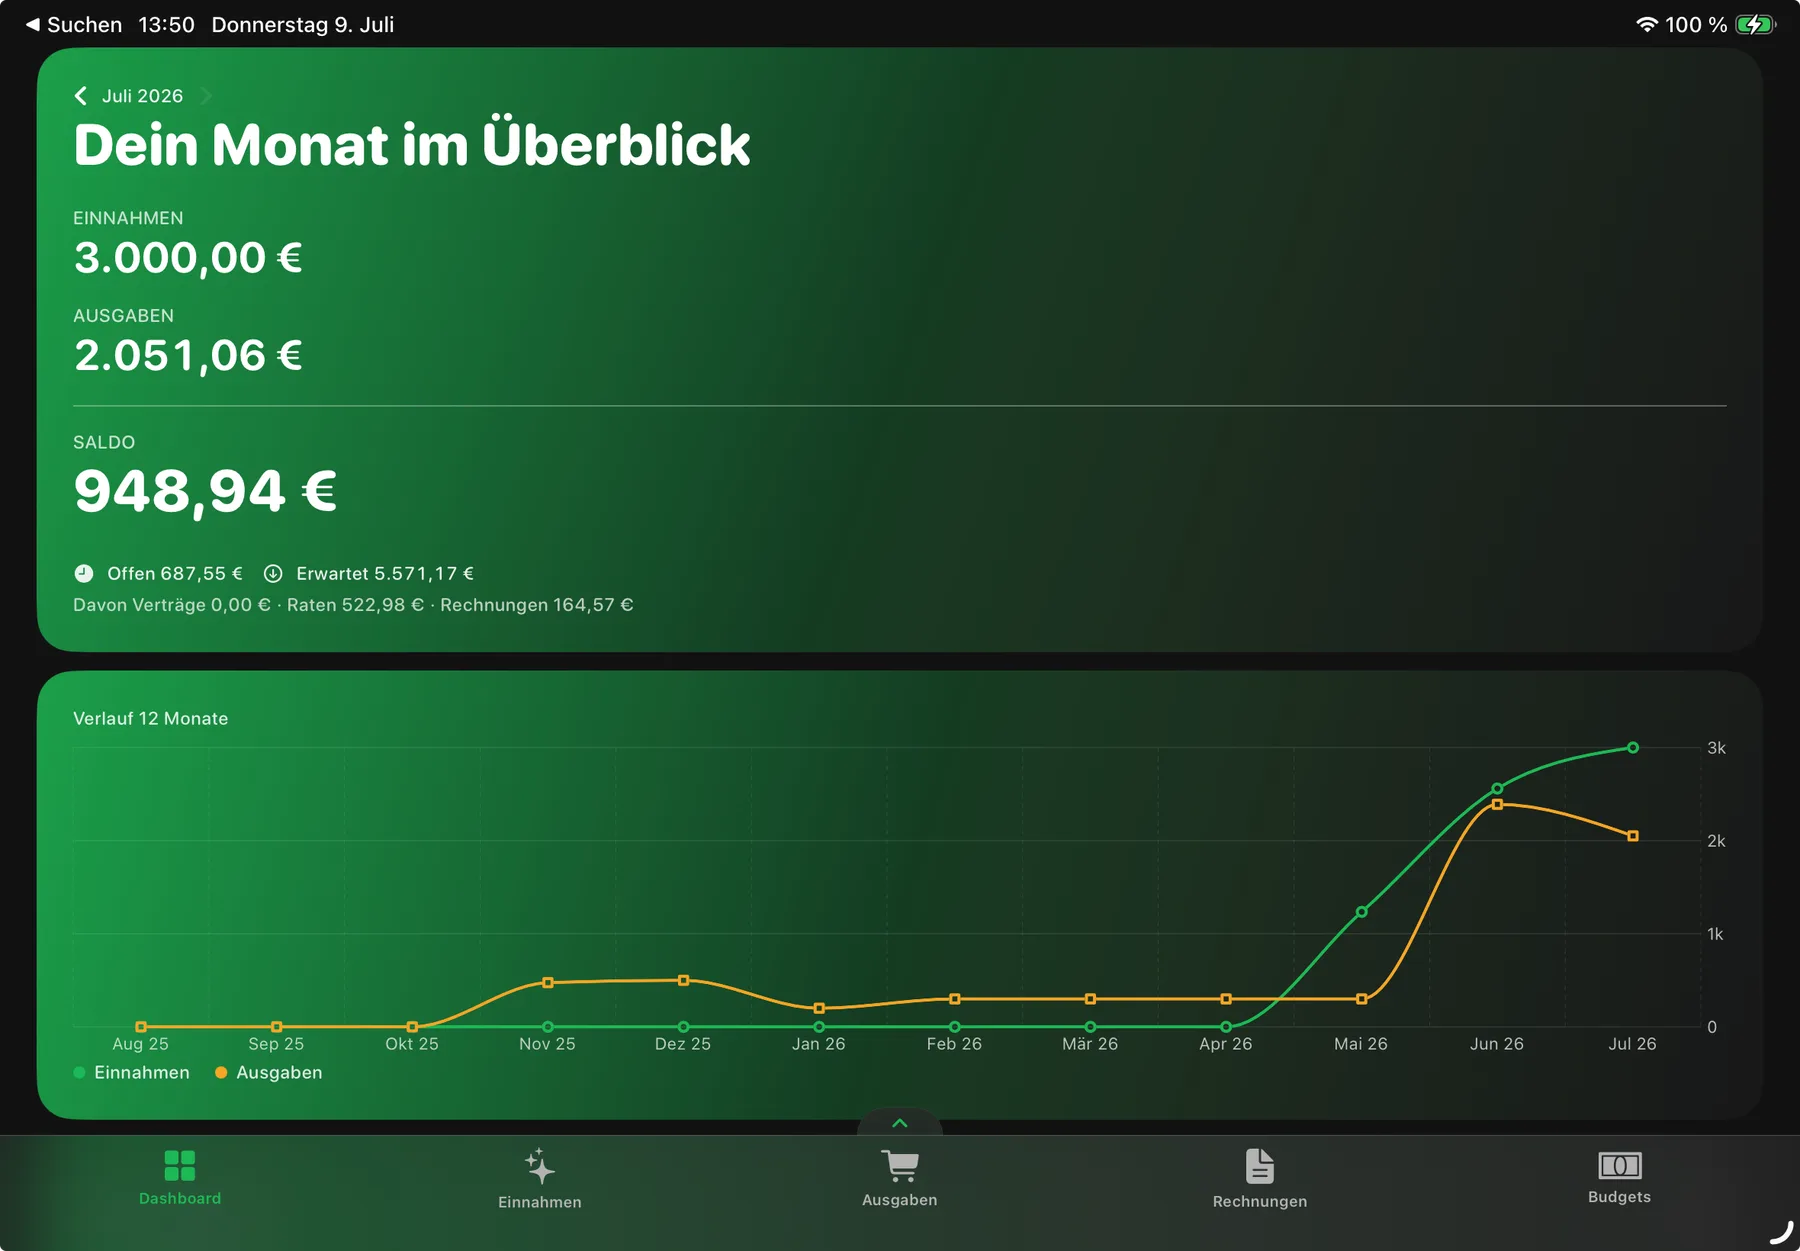The height and width of the screenshot is (1251, 1800).
Task: Open the Dashboard grid icon
Action: [180, 1166]
